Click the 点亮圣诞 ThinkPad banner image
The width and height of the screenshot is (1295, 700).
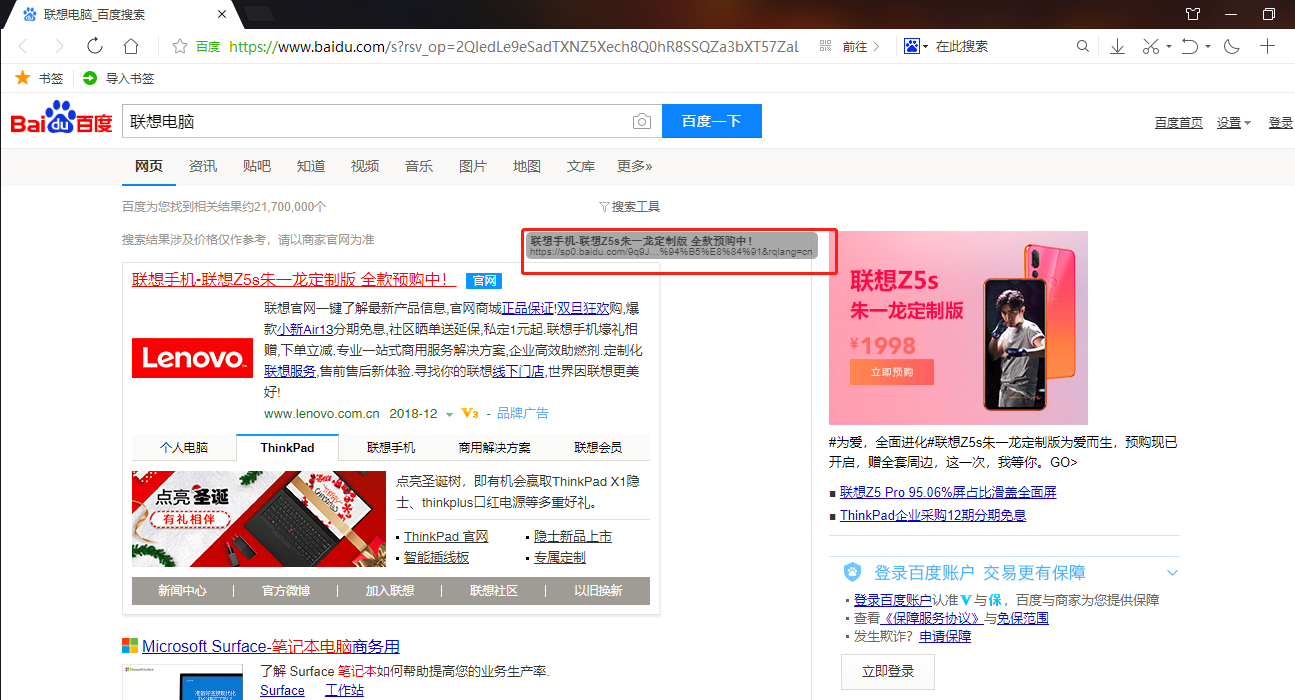[259, 519]
